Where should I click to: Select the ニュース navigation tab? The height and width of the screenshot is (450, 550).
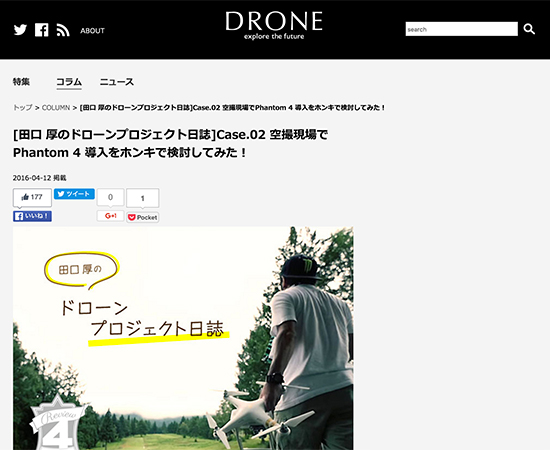tap(117, 82)
